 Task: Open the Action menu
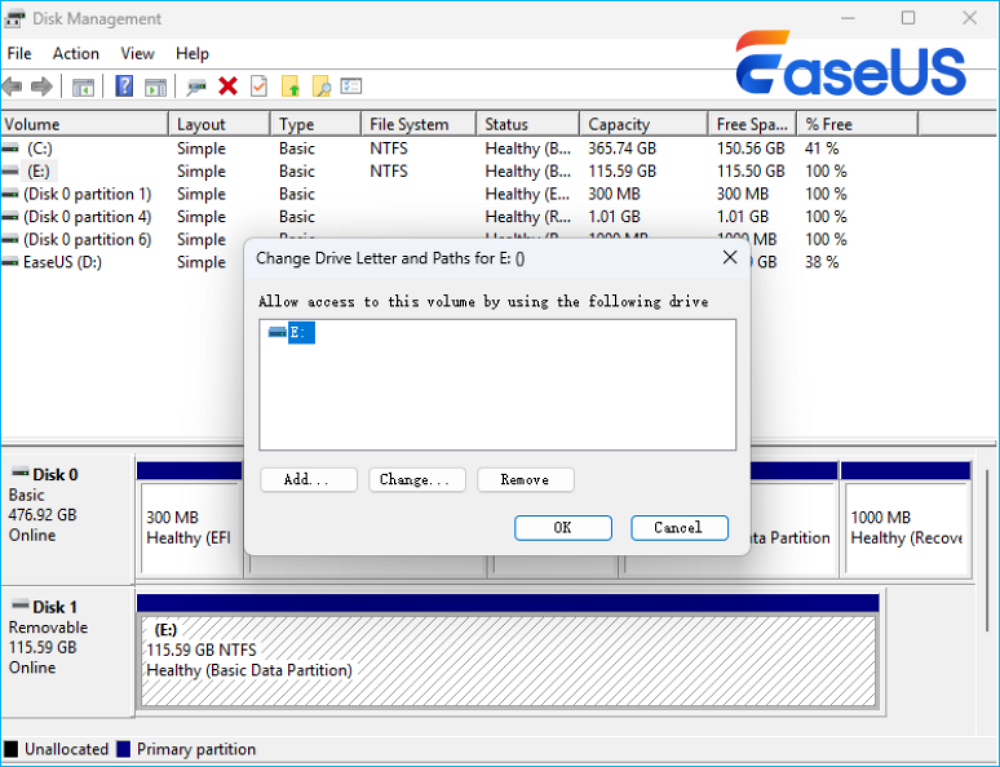(76, 54)
